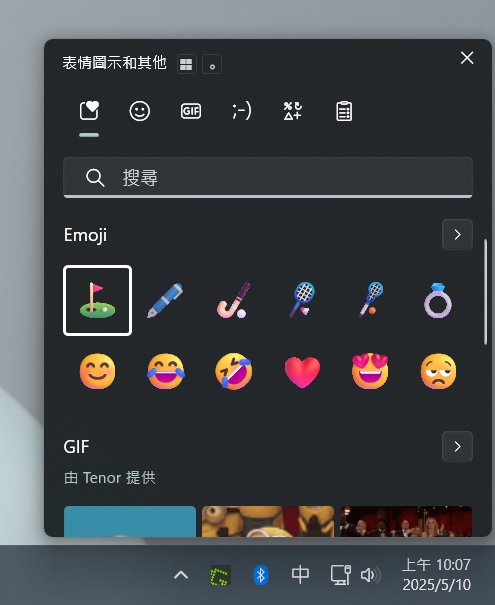Insert the tears of joy emoji
This screenshot has height=605, width=495.
coord(166,371)
